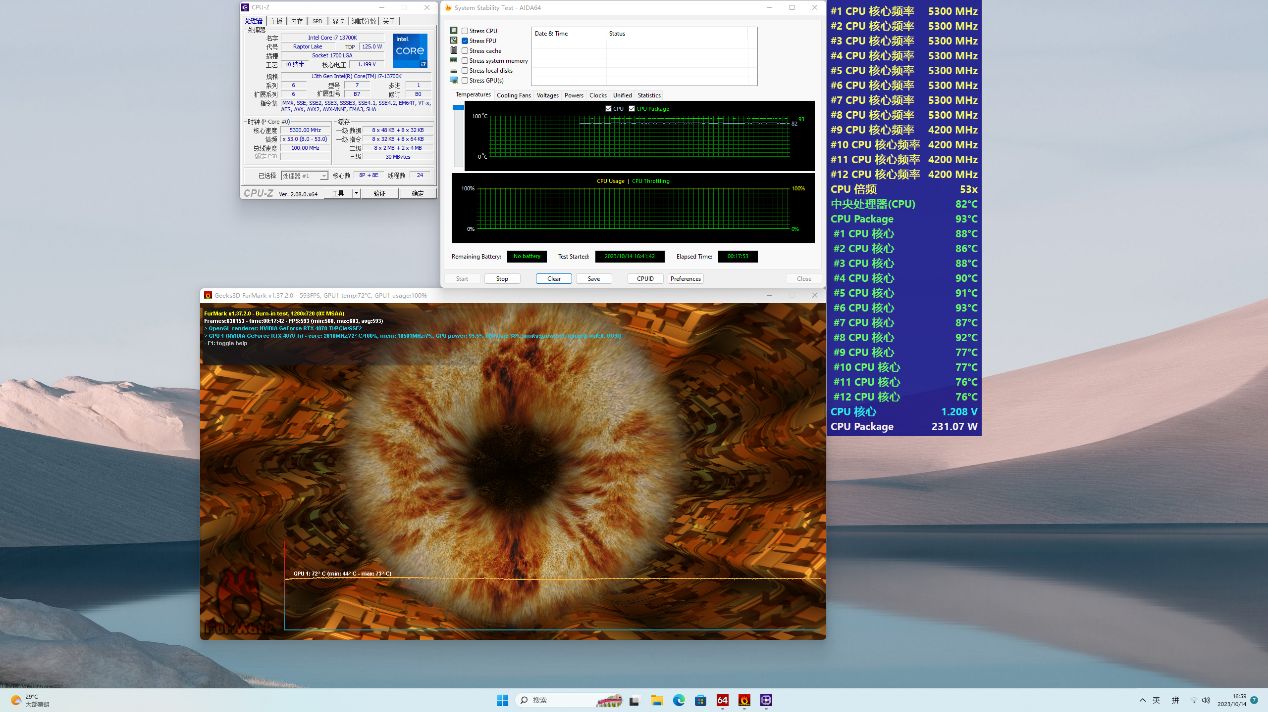This screenshot has height=712, width=1268.
Task: Show hidden system tray icons
Action: tap(1141, 700)
